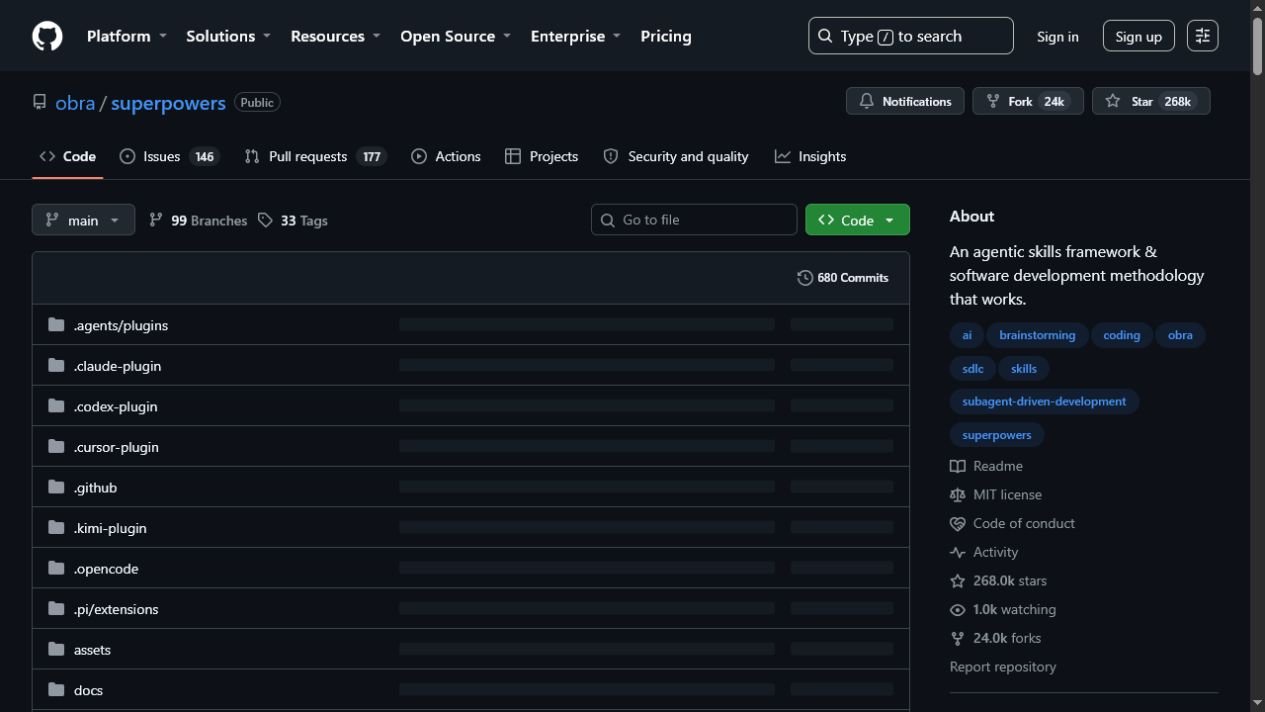Screen dimensions: 1265x712
Task: Expand the Platform menu
Action: point(127,36)
